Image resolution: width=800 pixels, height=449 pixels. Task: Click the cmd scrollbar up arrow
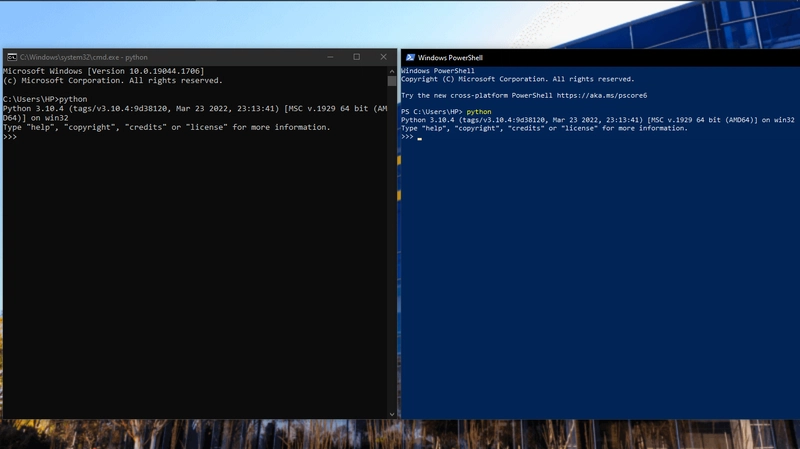pyautogui.click(x=392, y=70)
